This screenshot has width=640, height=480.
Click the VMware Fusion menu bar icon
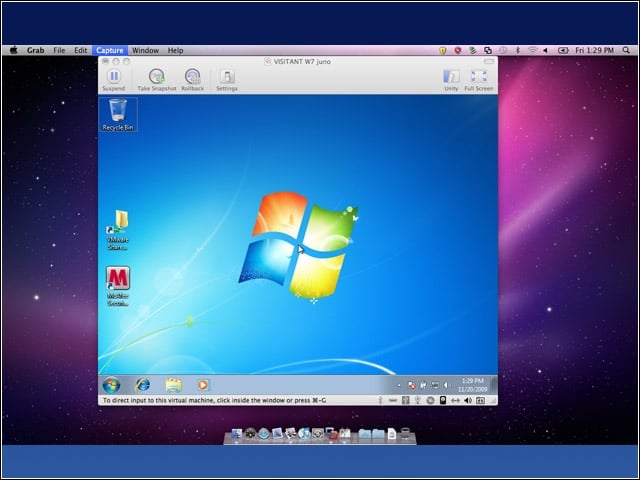[x=488, y=50]
